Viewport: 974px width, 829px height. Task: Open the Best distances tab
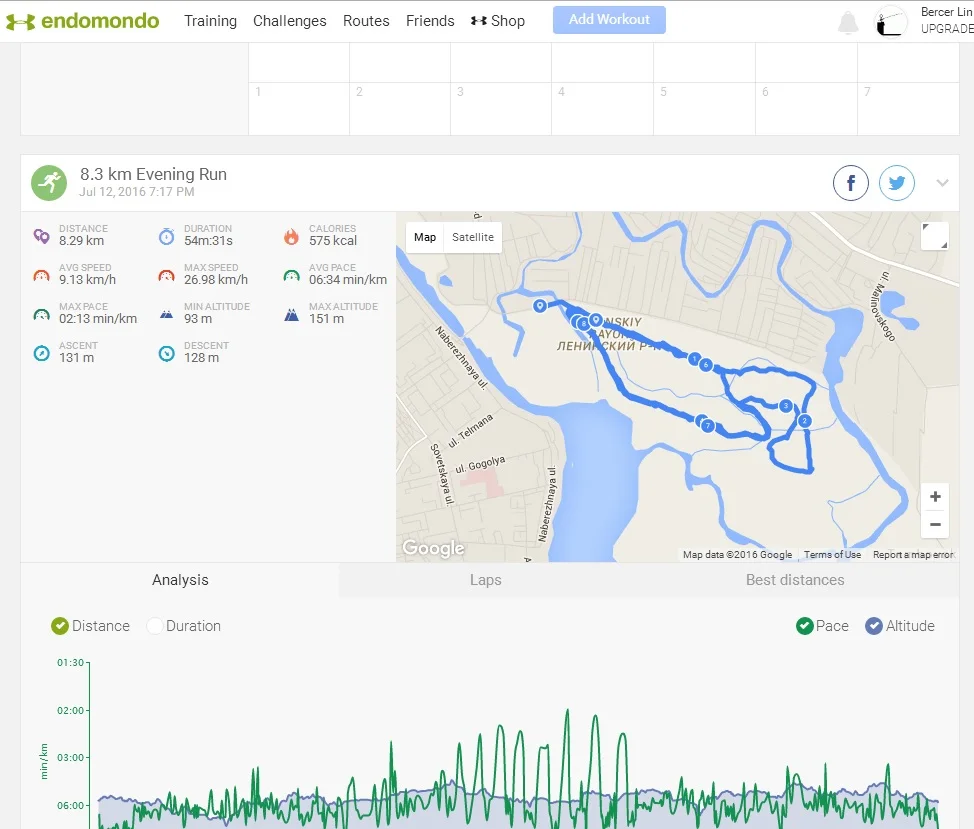pos(795,580)
